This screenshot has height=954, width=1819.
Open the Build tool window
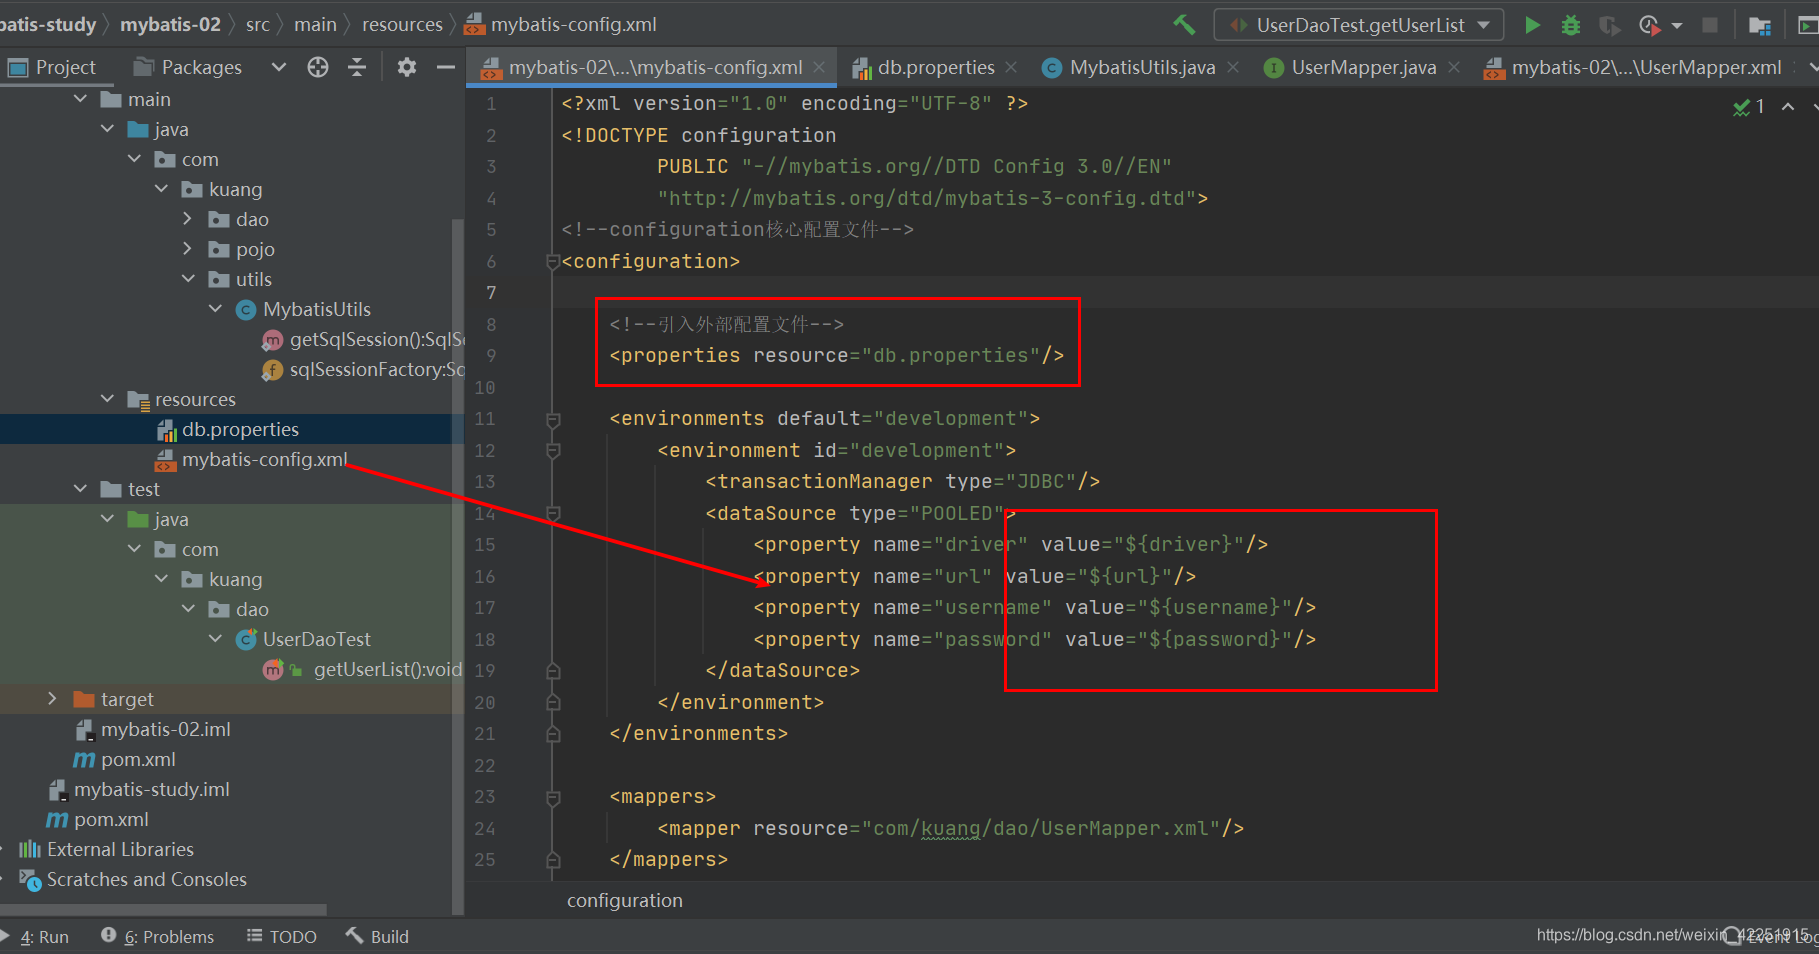click(378, 937)
